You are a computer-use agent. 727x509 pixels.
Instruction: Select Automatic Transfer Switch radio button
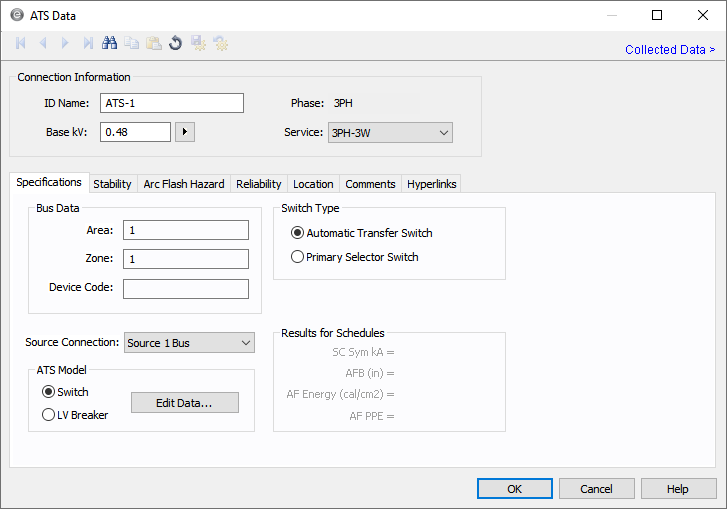pyautogui.click(x=297, y=233)
